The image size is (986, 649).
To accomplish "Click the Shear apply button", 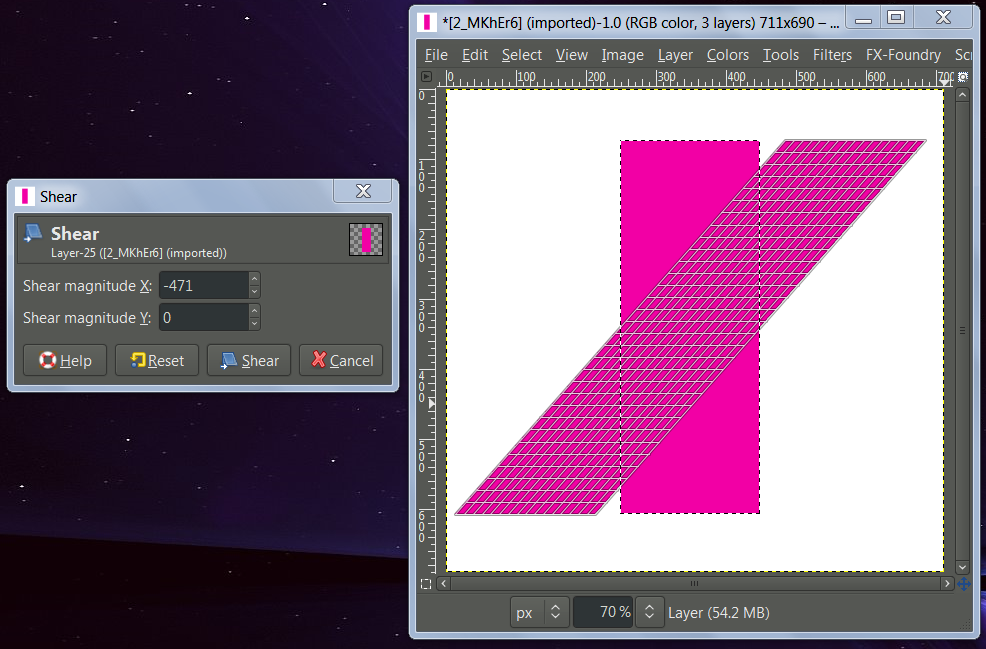I will [249, 360].
